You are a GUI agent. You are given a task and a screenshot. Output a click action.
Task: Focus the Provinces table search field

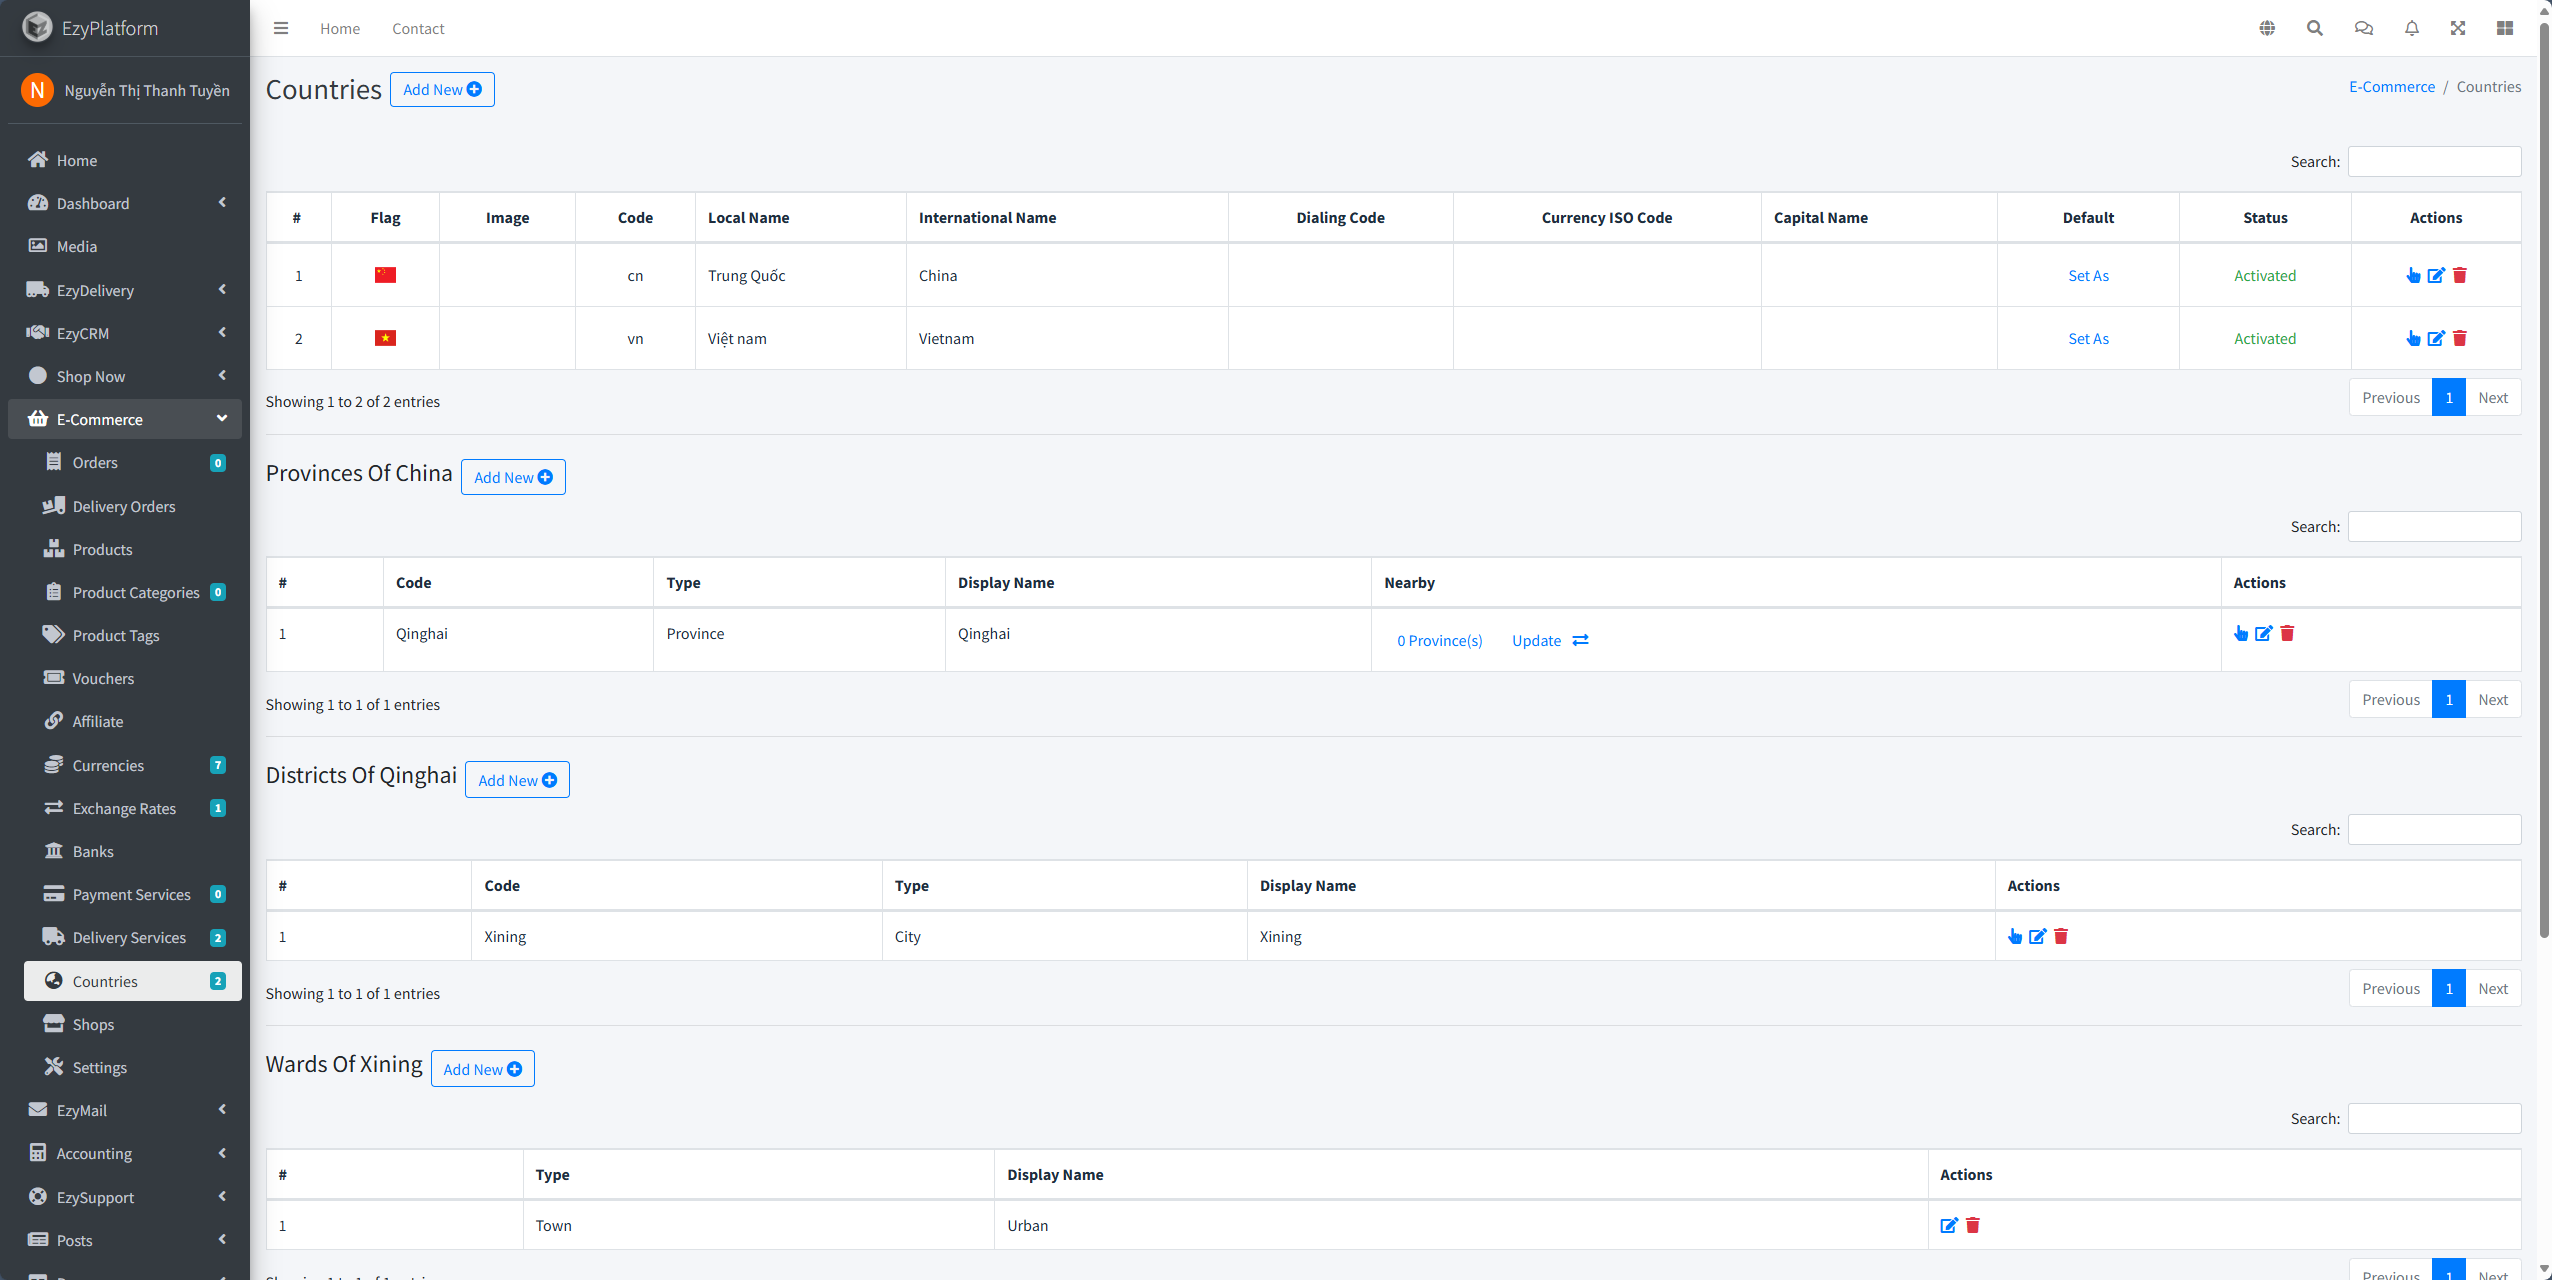(2434, 526)
